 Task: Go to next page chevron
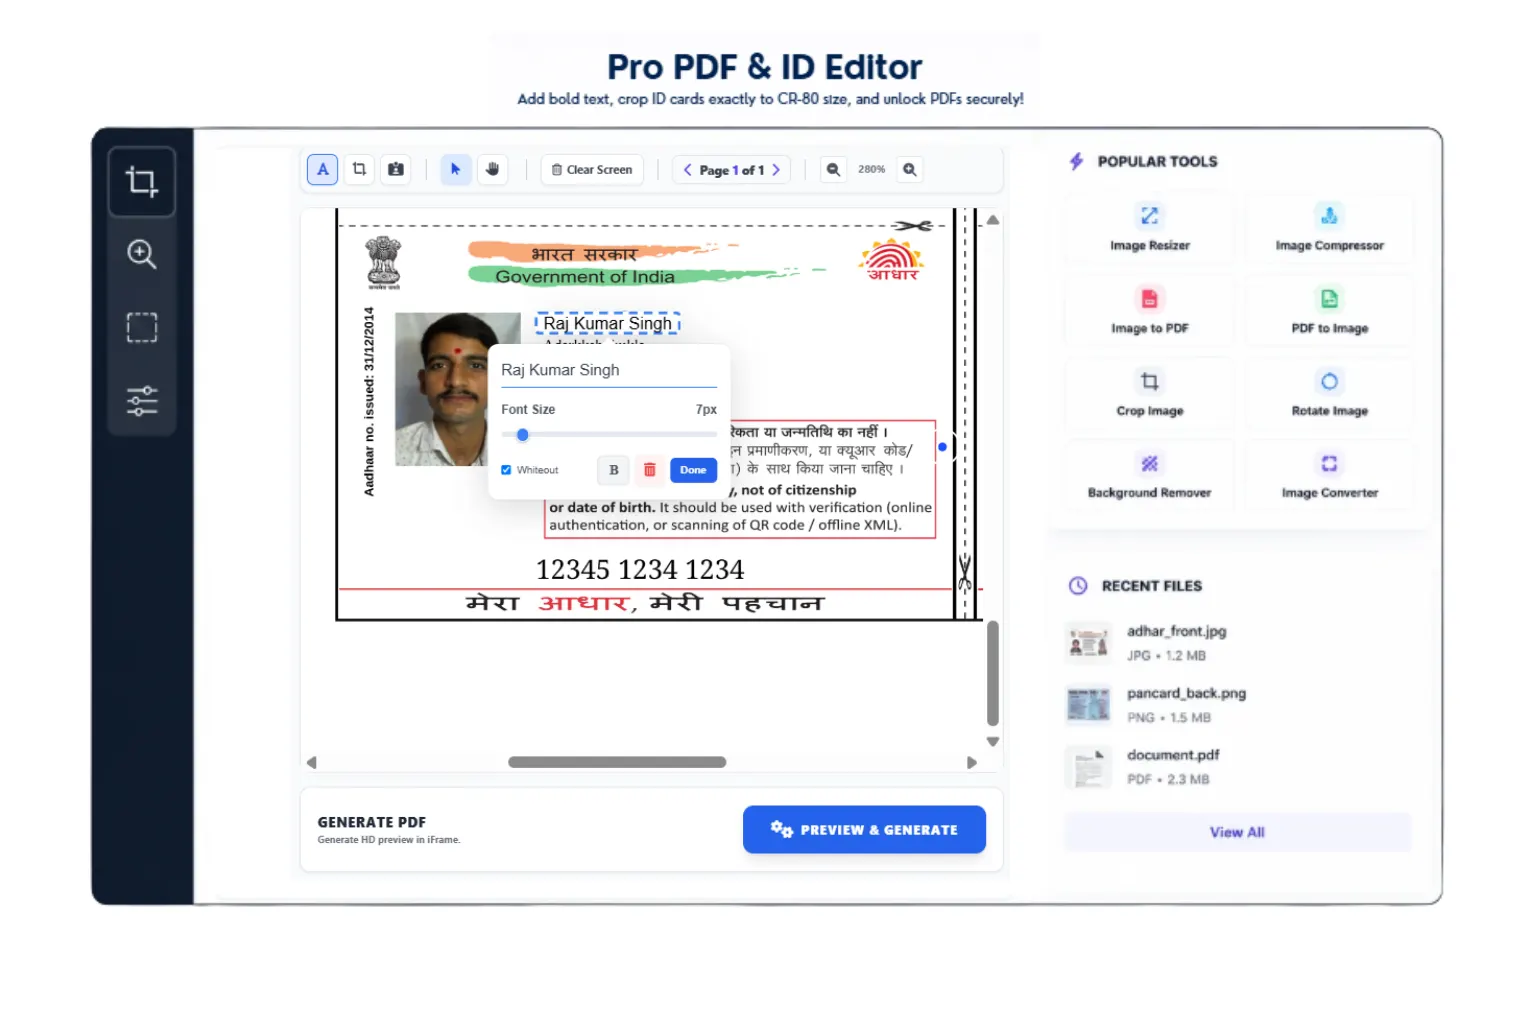click(x=776, y=170)
